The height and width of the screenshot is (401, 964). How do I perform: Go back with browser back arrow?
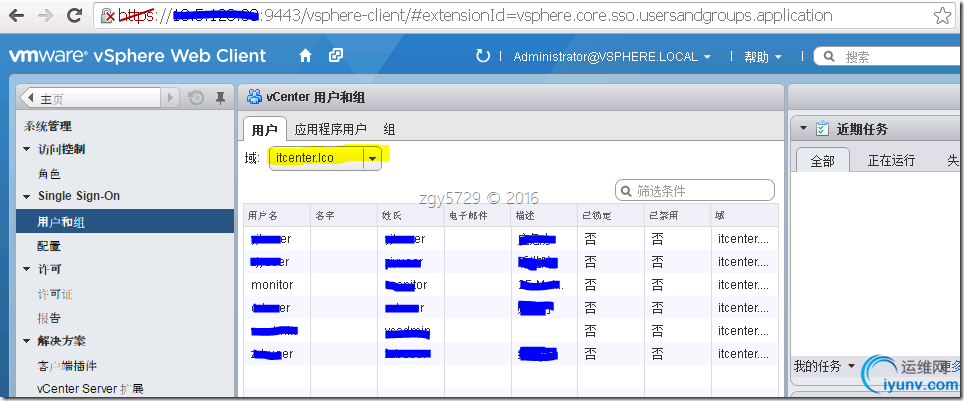click(15, 15)
